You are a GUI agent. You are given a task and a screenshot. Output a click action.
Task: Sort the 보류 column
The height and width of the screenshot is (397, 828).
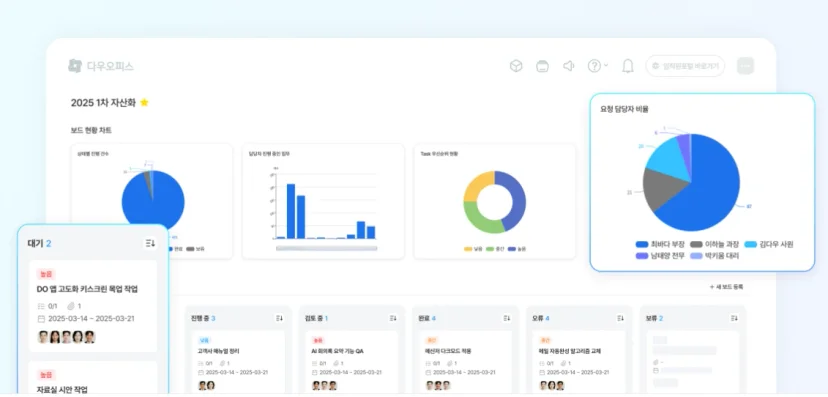tap(734, 318)
